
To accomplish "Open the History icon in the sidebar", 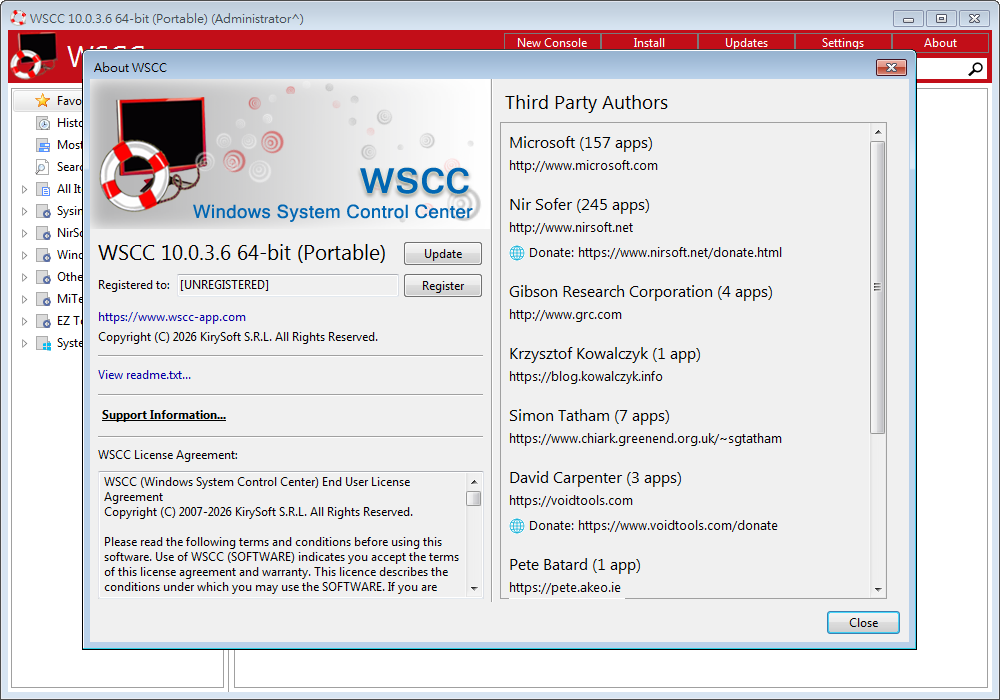I will click(42, 122).
